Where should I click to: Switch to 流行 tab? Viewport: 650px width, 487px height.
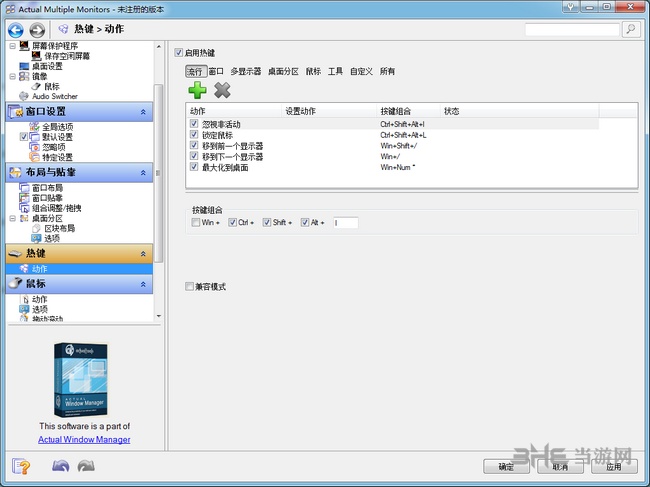pos(195,71)
